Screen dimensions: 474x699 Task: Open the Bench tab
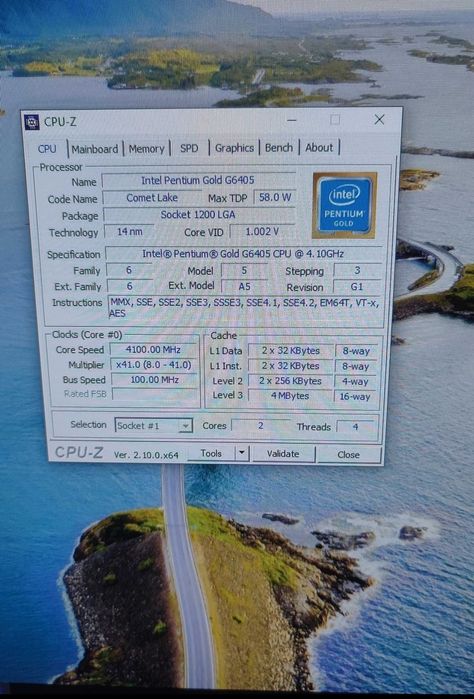pos(279,147)
